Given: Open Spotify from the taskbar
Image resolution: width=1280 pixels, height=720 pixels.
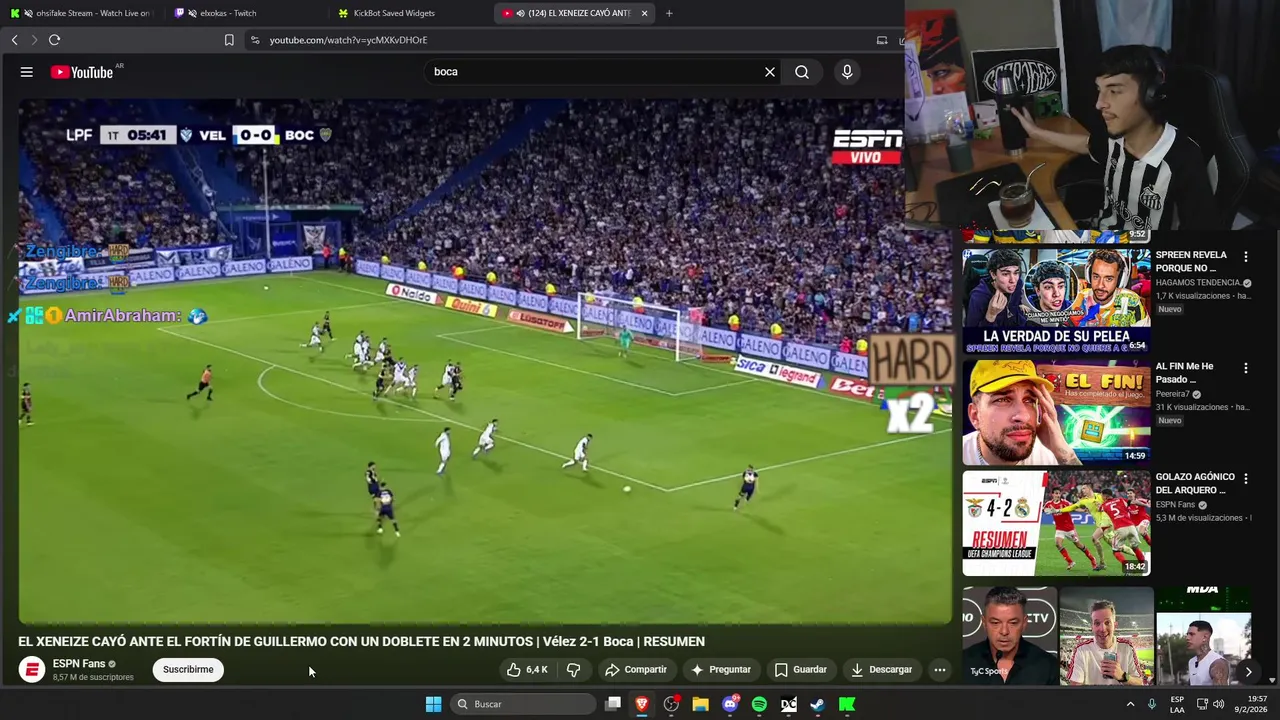Looking at the screenshot, I should pos(759,704).
